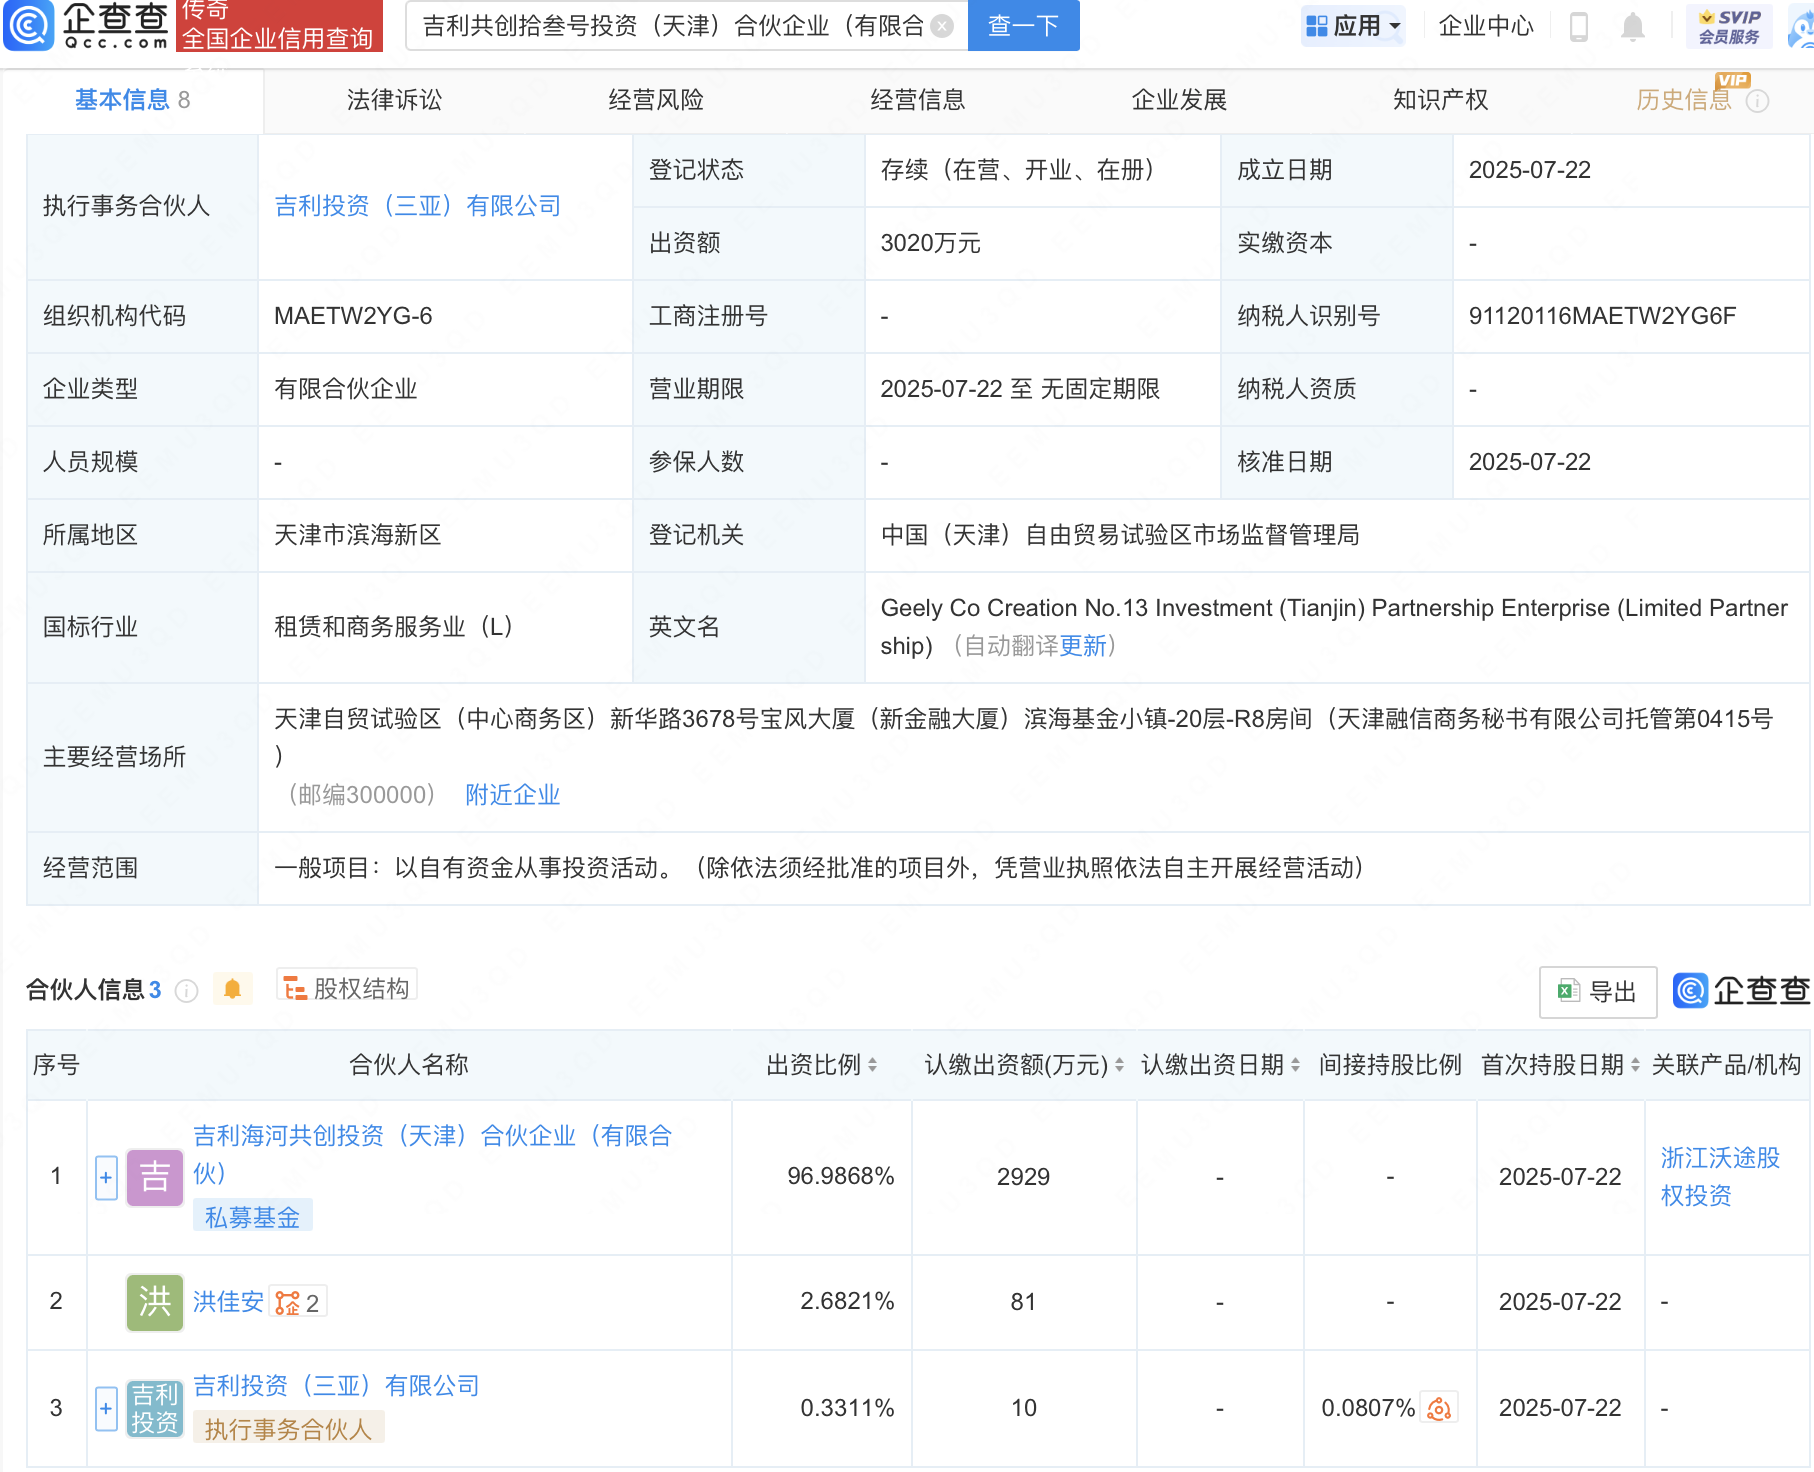Switch to 基本信息 tab

click(x=132, y=100)
